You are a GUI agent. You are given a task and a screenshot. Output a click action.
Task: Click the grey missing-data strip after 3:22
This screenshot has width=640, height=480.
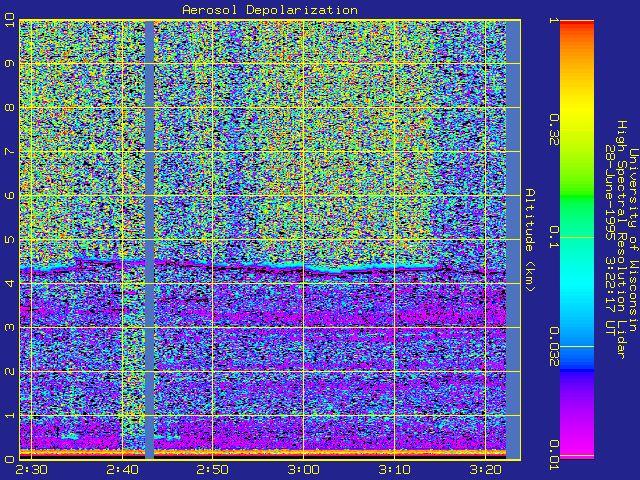[x=513, y=240]
